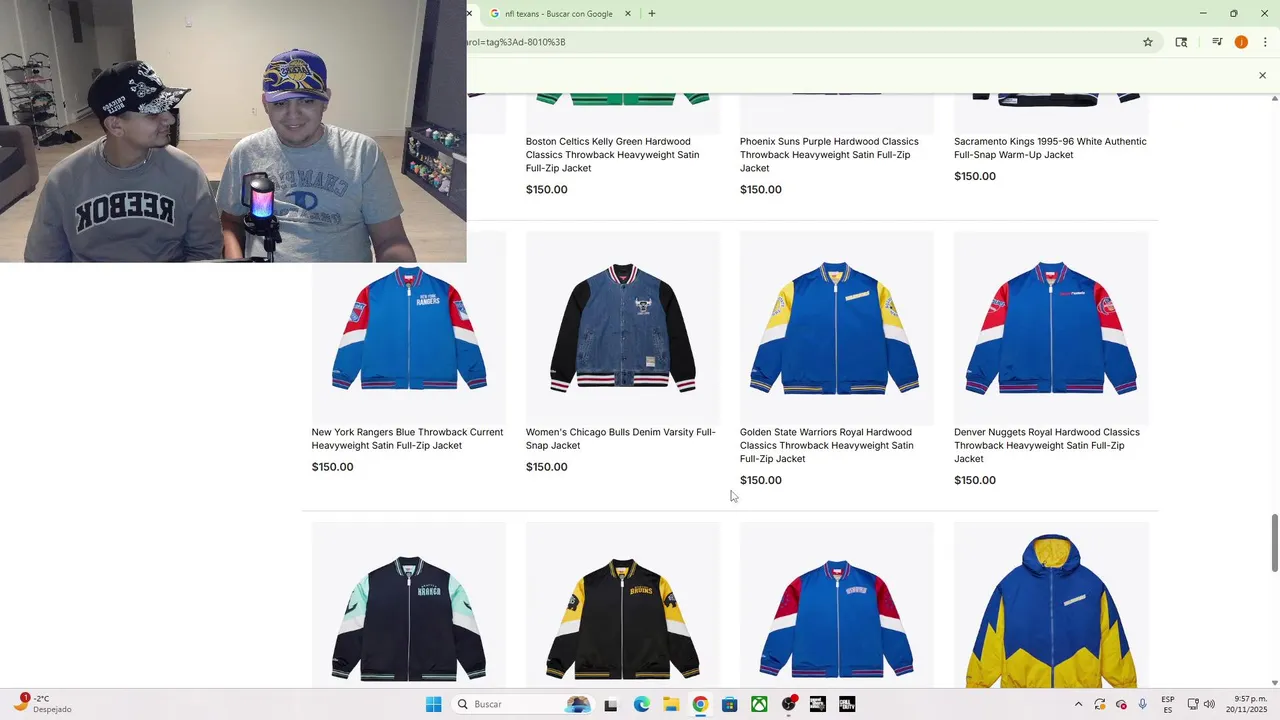Click the $150.00 price under Chicago Bulls Denim
Viewport: 1280px width, 720px height.
pyautogui.click(x=547, y=467)
